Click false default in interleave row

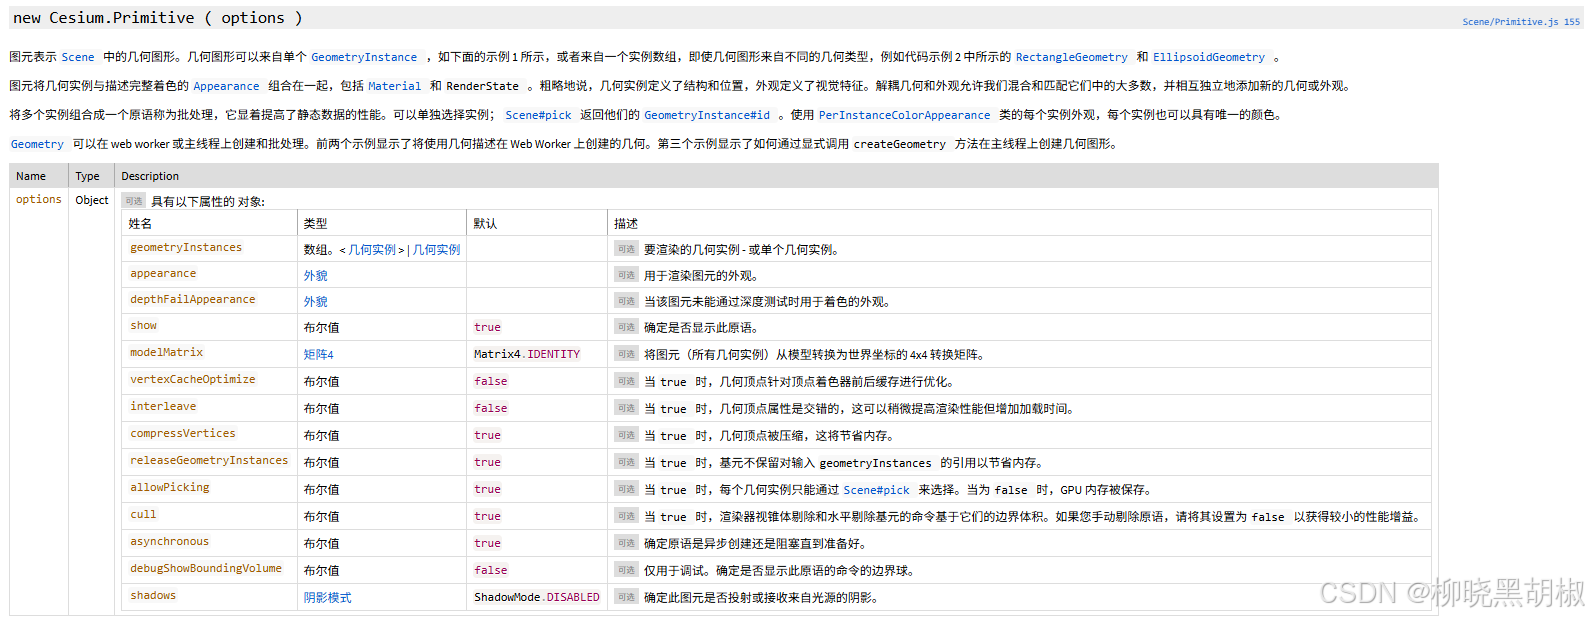point(491,408)
